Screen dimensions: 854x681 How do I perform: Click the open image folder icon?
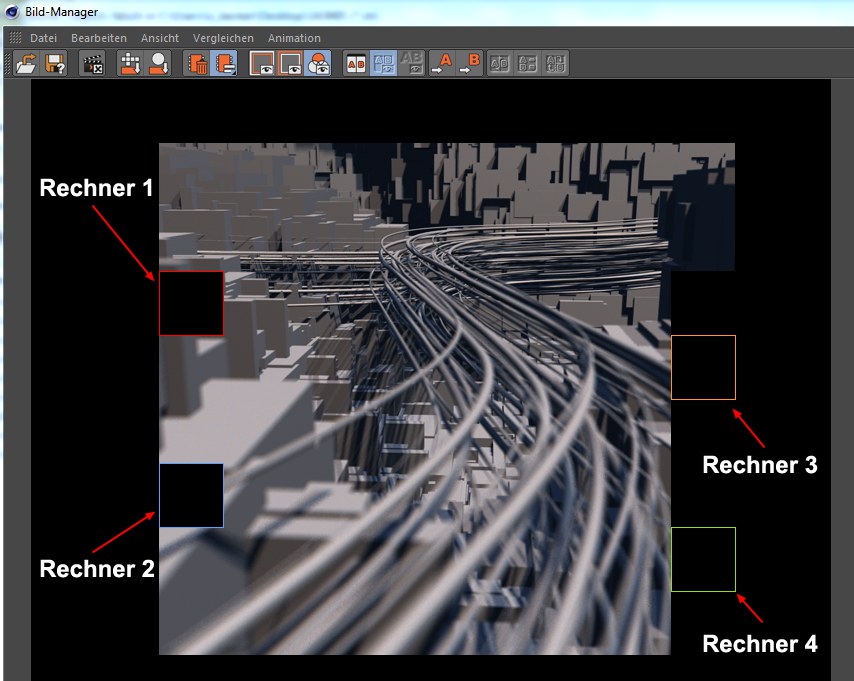pyautogui.click(x=26, y=64)
